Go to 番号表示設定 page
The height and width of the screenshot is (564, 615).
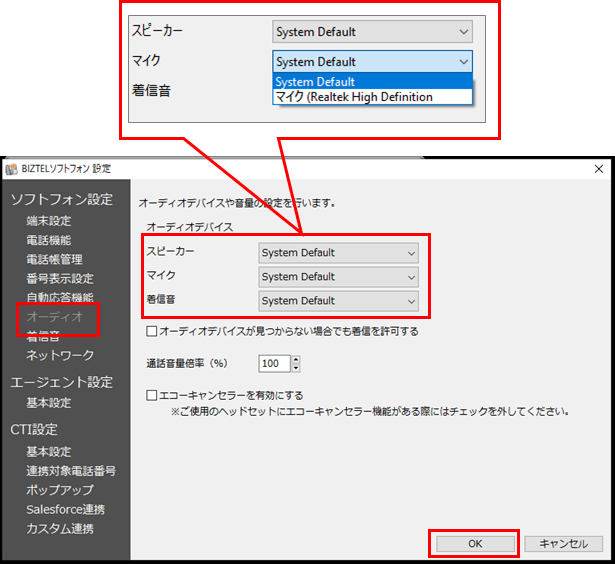60,278
